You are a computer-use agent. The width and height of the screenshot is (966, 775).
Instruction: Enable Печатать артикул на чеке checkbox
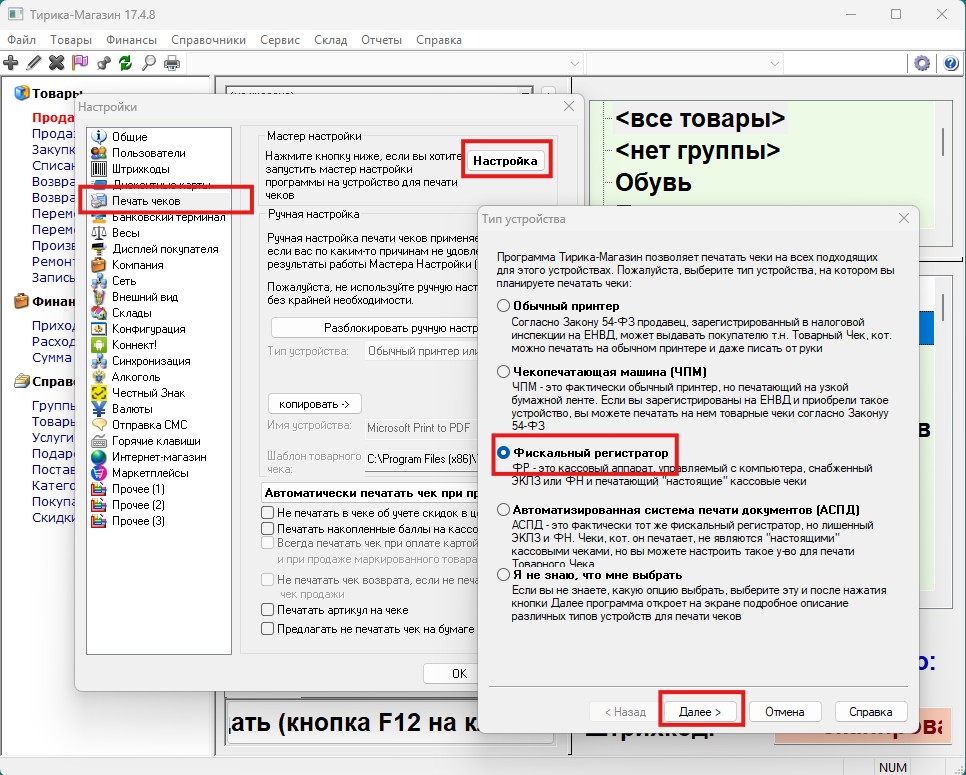pos(267,610)
